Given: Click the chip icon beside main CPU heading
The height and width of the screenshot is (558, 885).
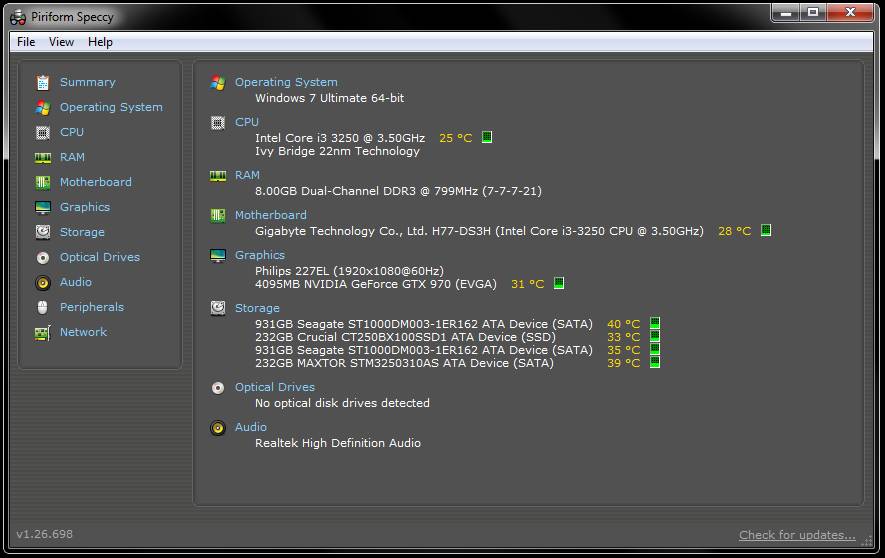Looking at the screenshot, I should [x=218, y=122].
